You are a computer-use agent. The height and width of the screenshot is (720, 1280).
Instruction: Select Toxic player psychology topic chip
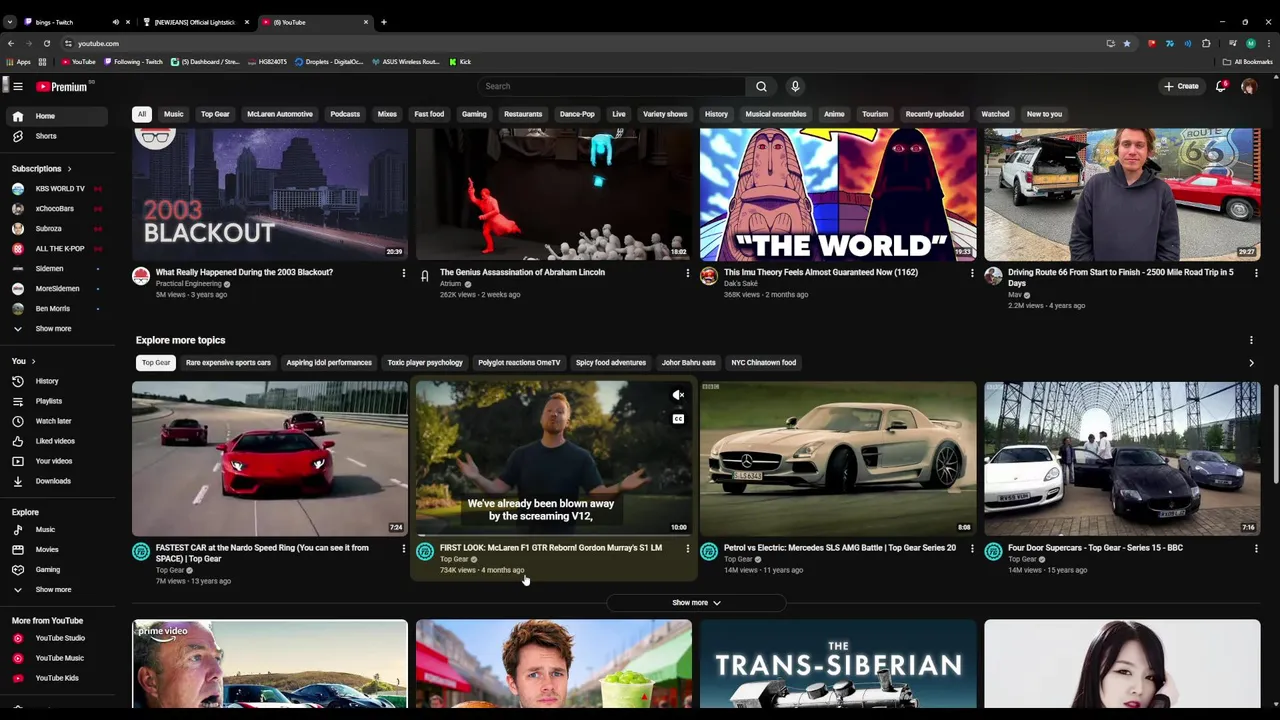pyautogui.click(x=425, y=363)
